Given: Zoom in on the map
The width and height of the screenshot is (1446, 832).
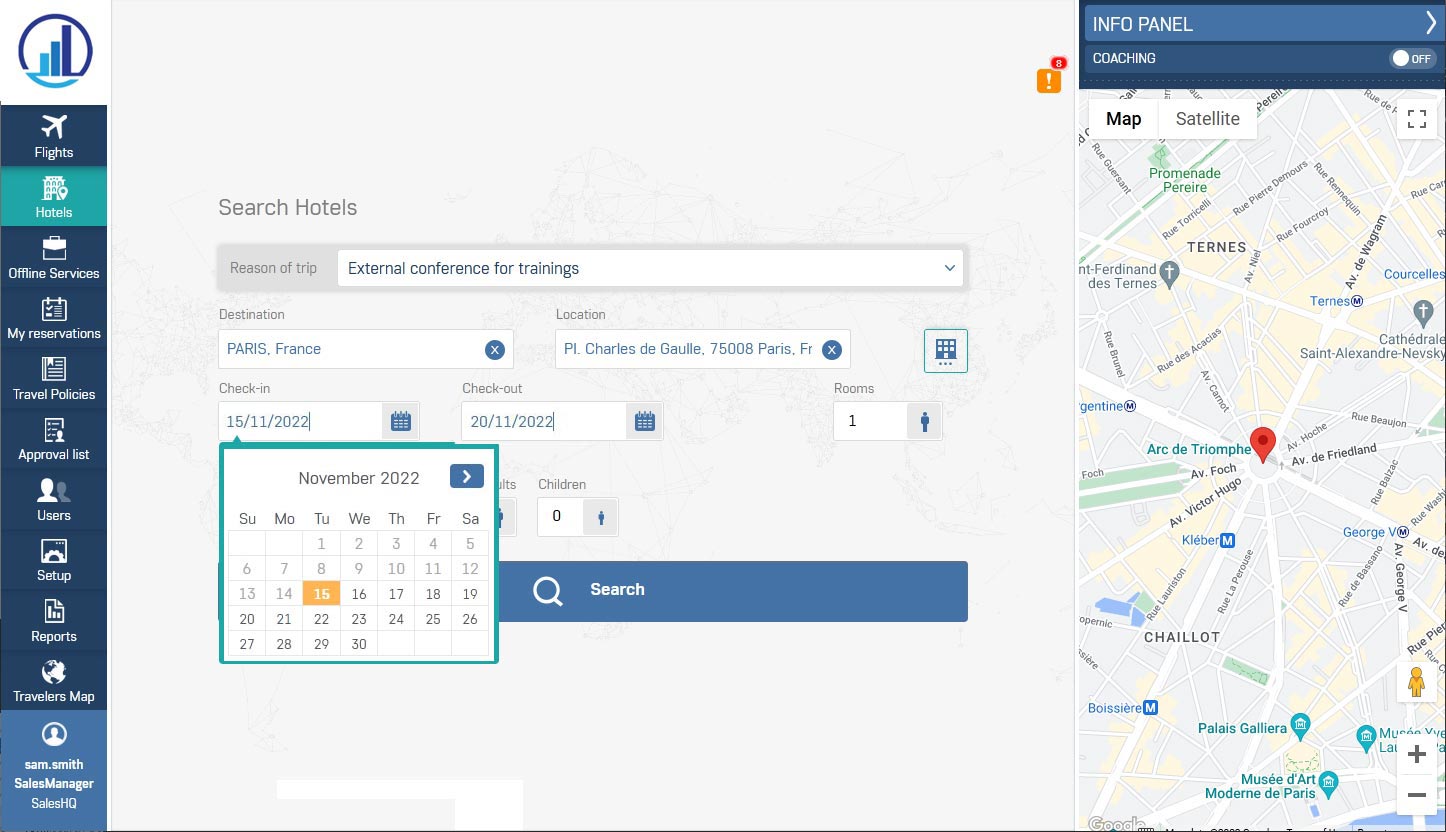Looking at the screenshot, I should click(1416, 755).
